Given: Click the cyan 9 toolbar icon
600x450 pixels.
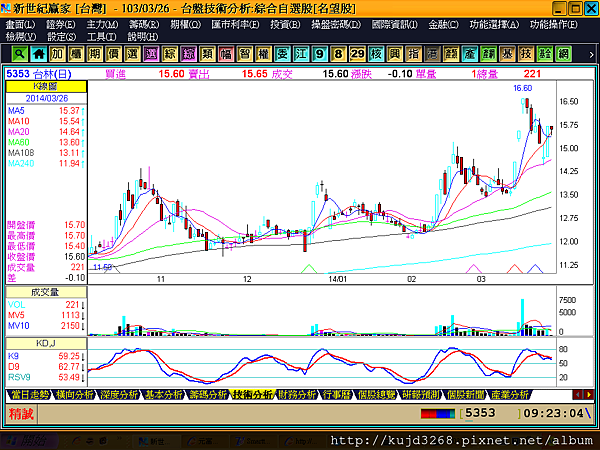Looking at the screenshot, I should (x=320, y=54).
